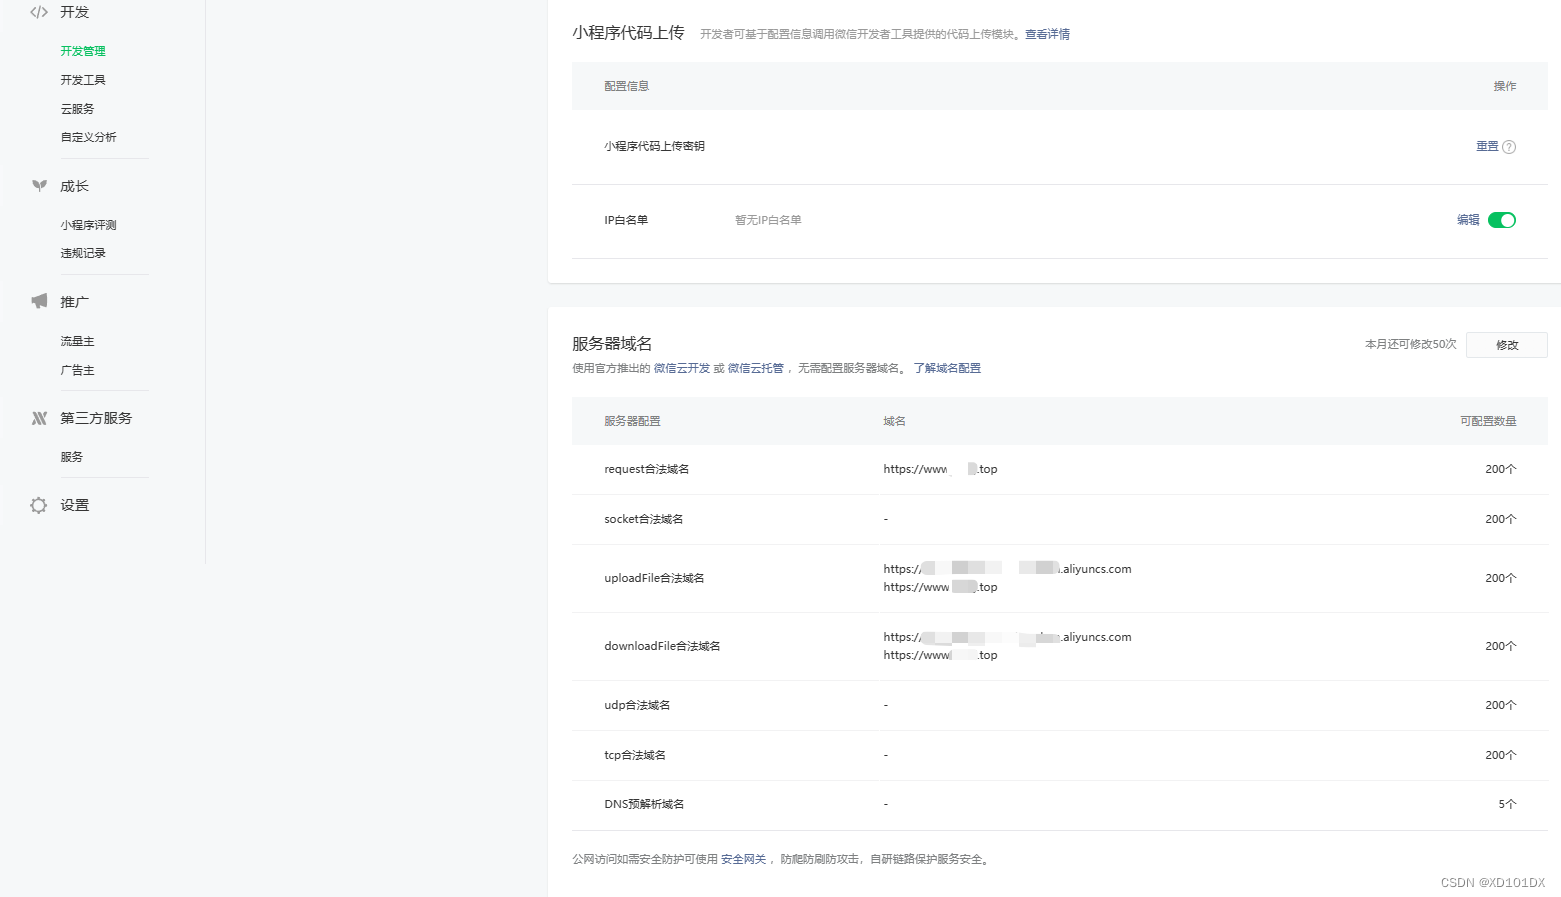
Task: Open the 微信云托管 link
Action: (756, 368)
